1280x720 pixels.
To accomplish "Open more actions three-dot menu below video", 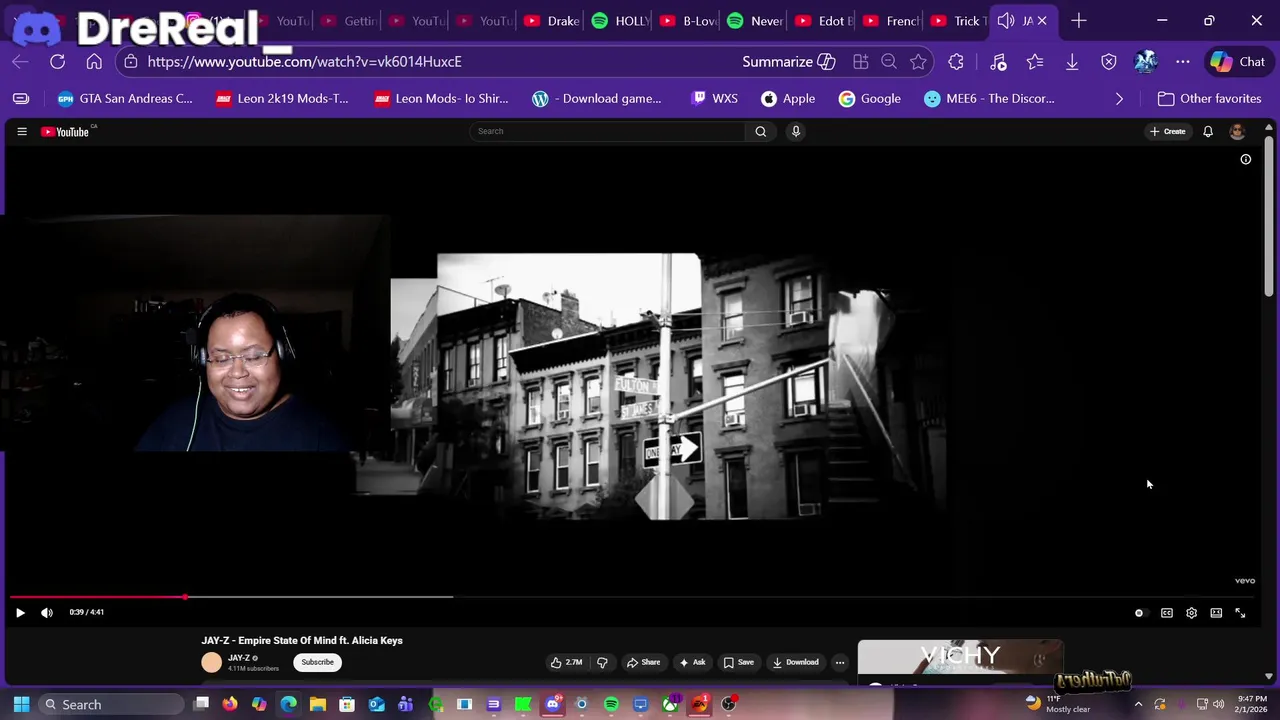I will (x=840, y=662).
